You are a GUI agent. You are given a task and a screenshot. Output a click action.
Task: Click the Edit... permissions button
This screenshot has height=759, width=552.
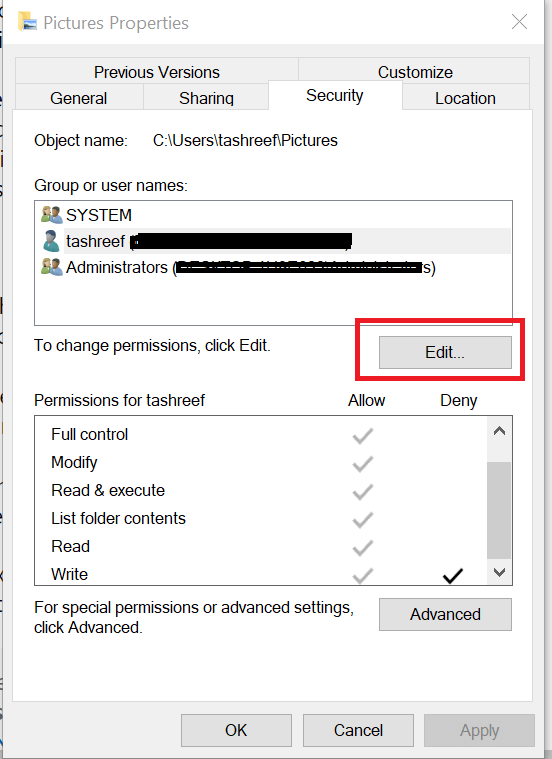coord(445,352)
